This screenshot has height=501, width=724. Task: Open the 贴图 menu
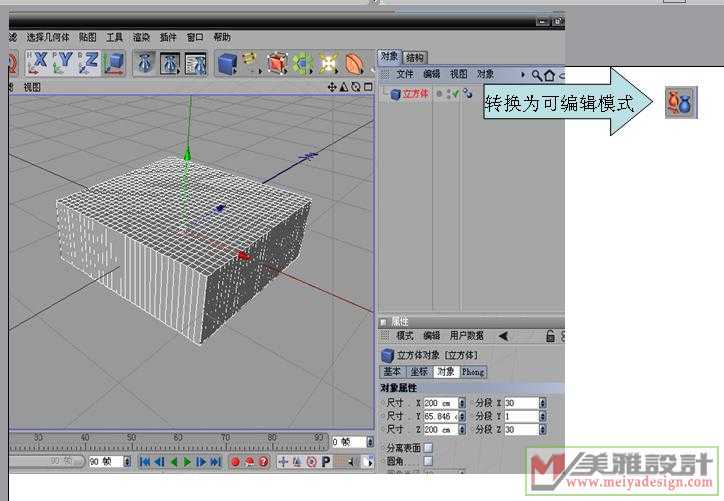click(x=88, y=37)
